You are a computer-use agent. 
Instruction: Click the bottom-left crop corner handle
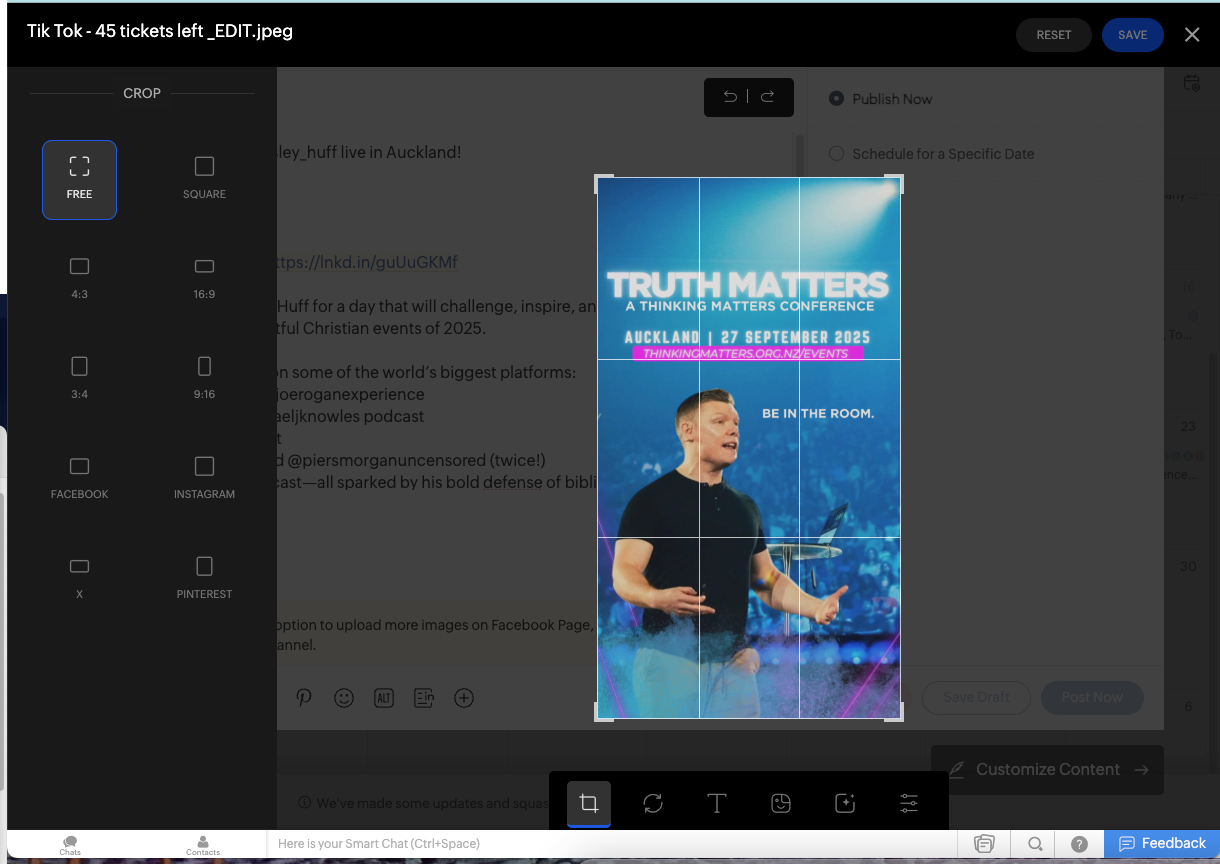point(604,712)
